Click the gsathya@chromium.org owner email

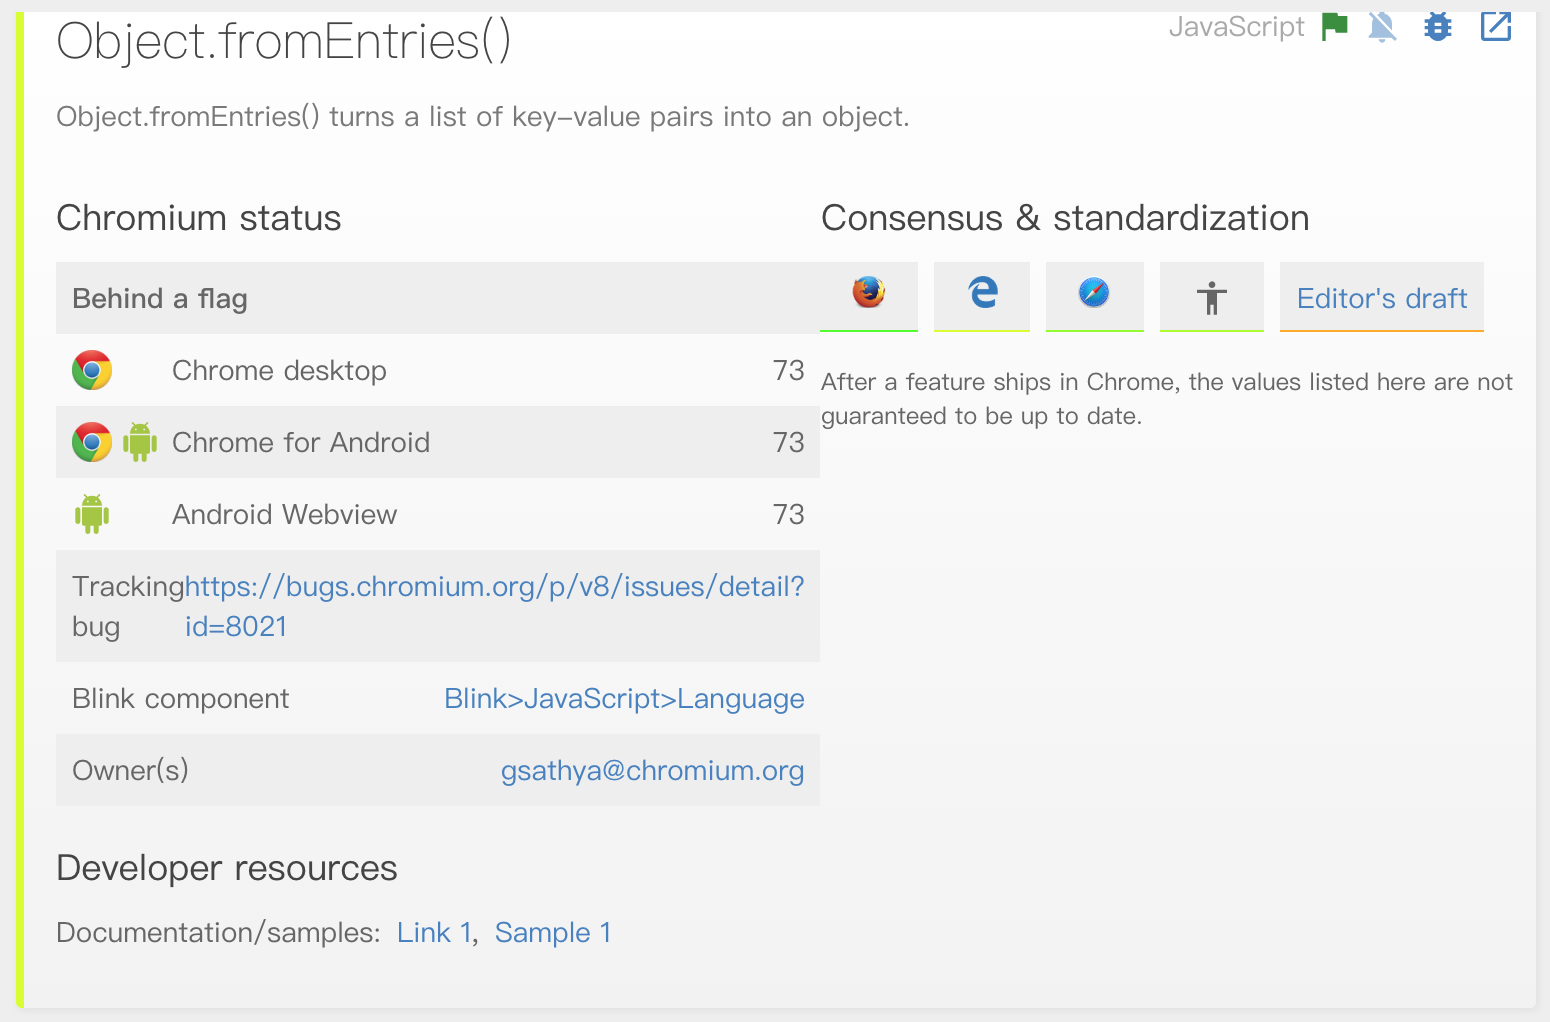652,770
